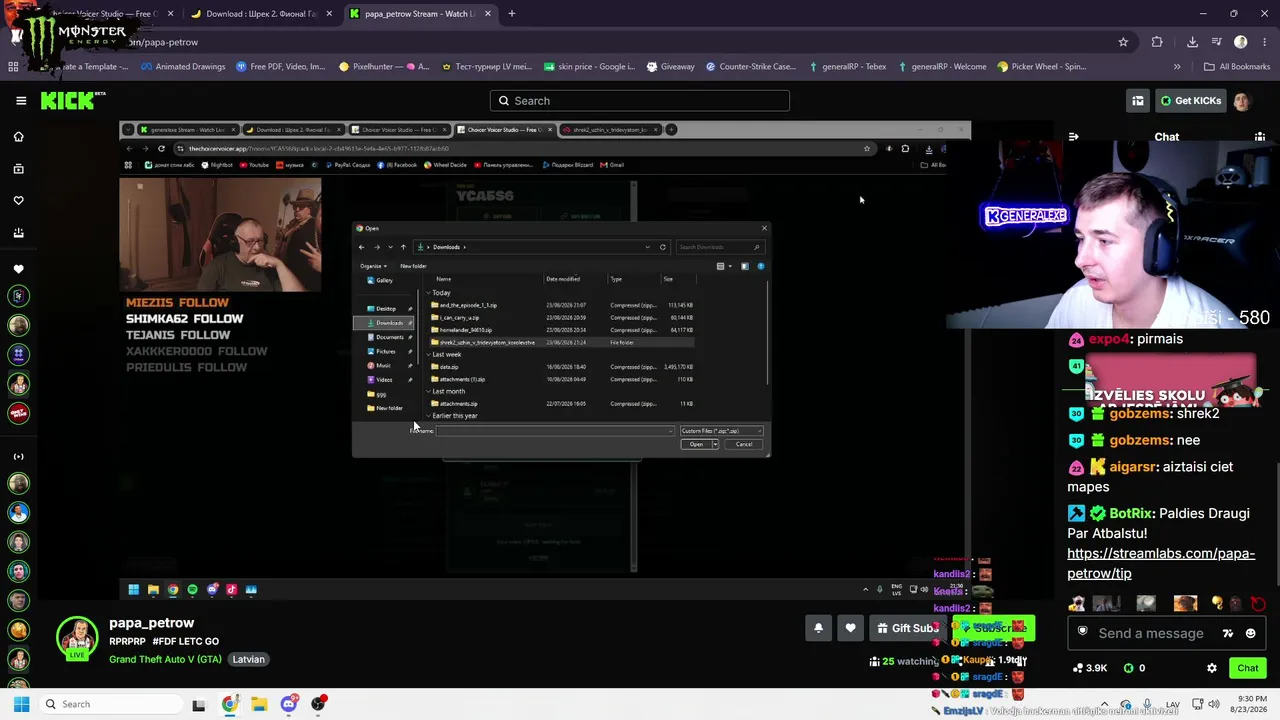Click the Gift Subs button

pyautogui.click(x=908, y=628)
